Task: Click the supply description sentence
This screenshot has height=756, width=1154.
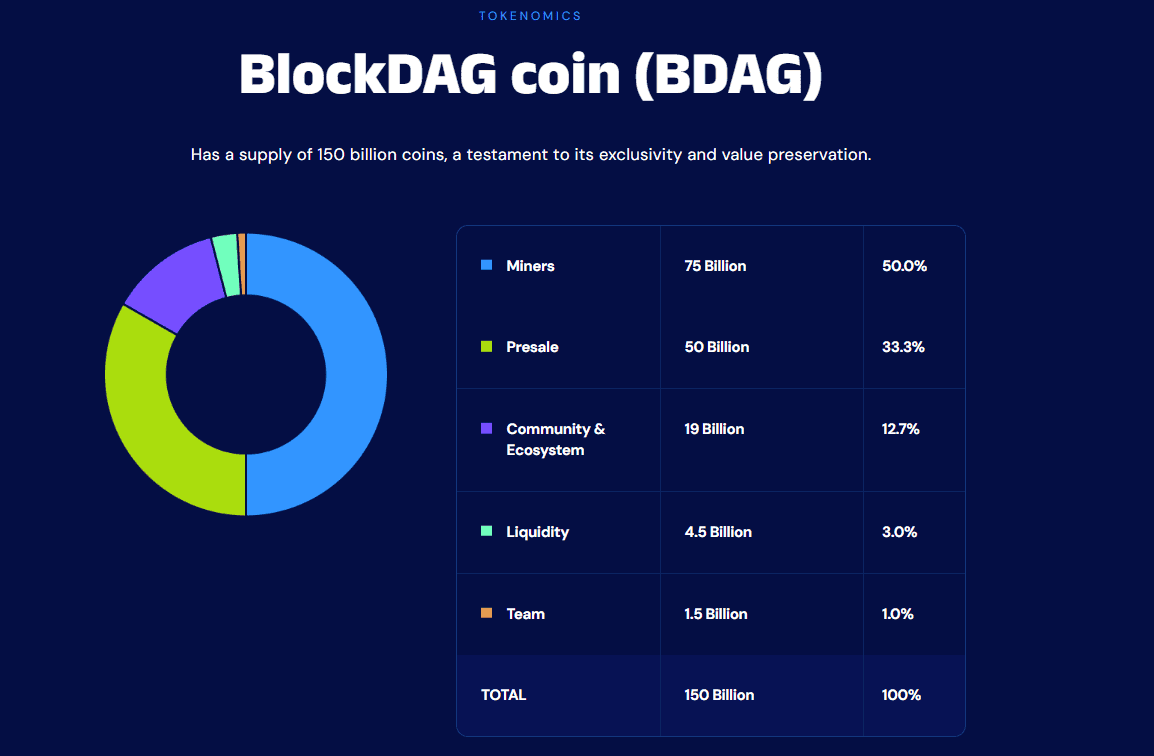Action: 531,155
